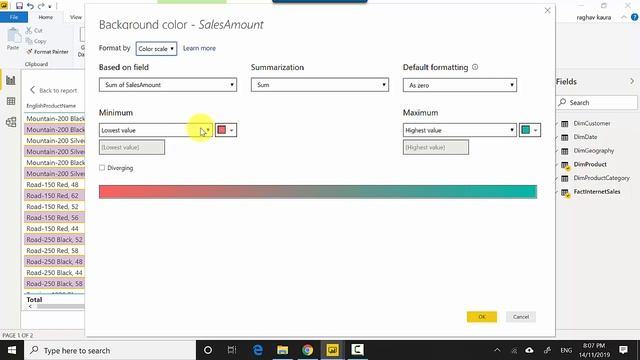
Task: Open Task View on taskbar
Action: click(232, 350)
